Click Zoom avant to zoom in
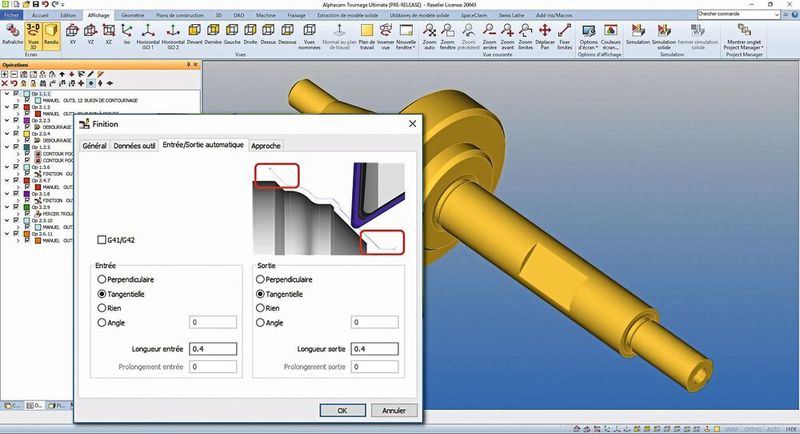Screen dimensions: 800x434 pos(507,36)
